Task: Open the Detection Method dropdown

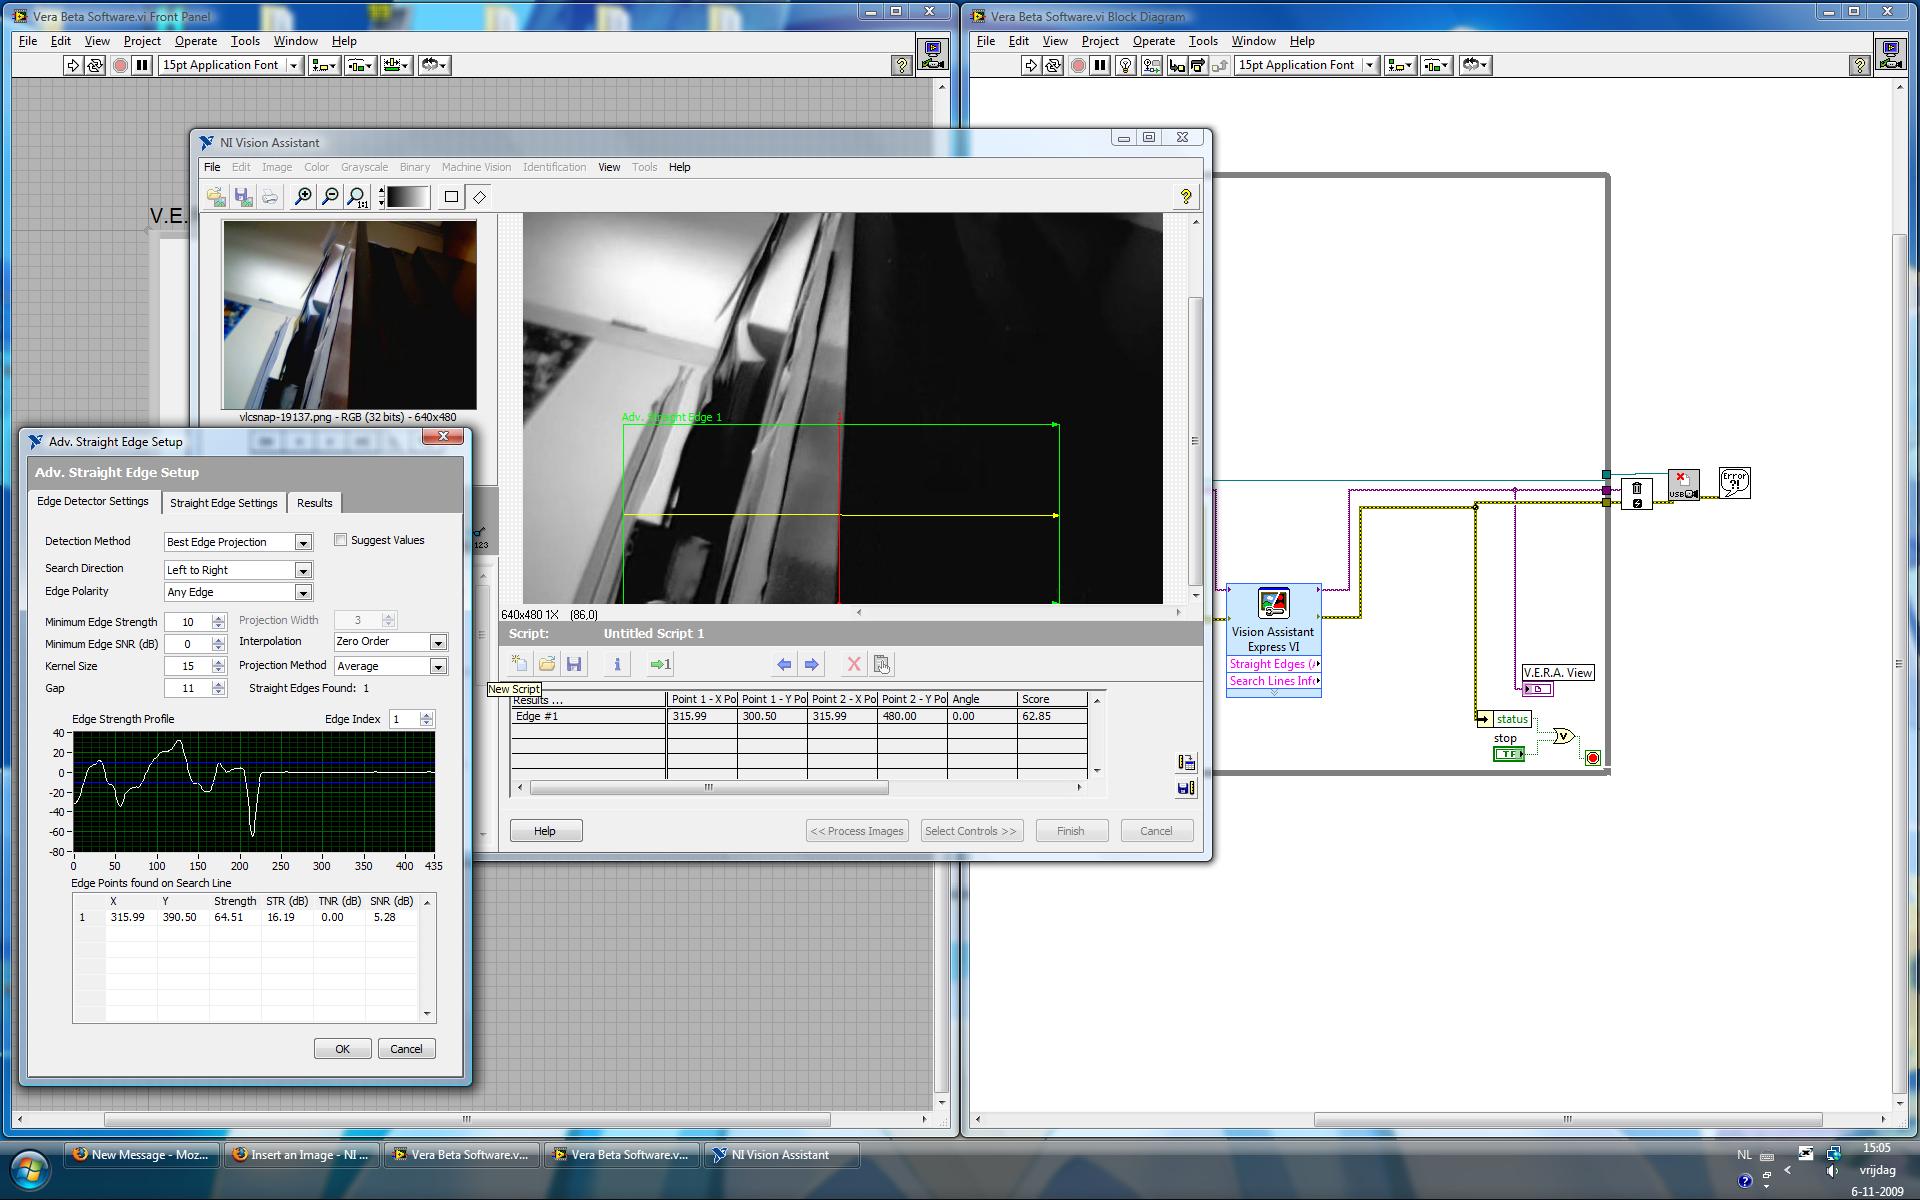Action: pos(303,542)
